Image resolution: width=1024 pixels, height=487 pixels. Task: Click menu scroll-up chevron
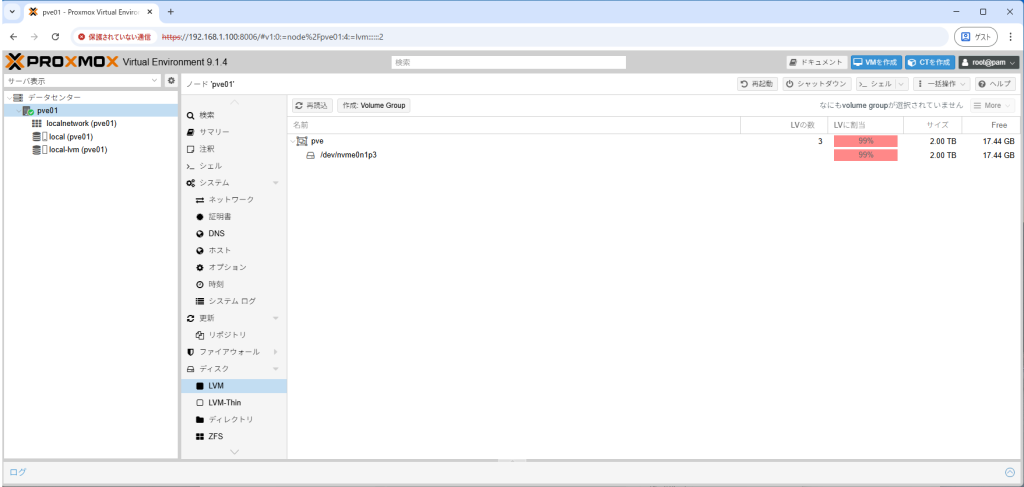234,101
